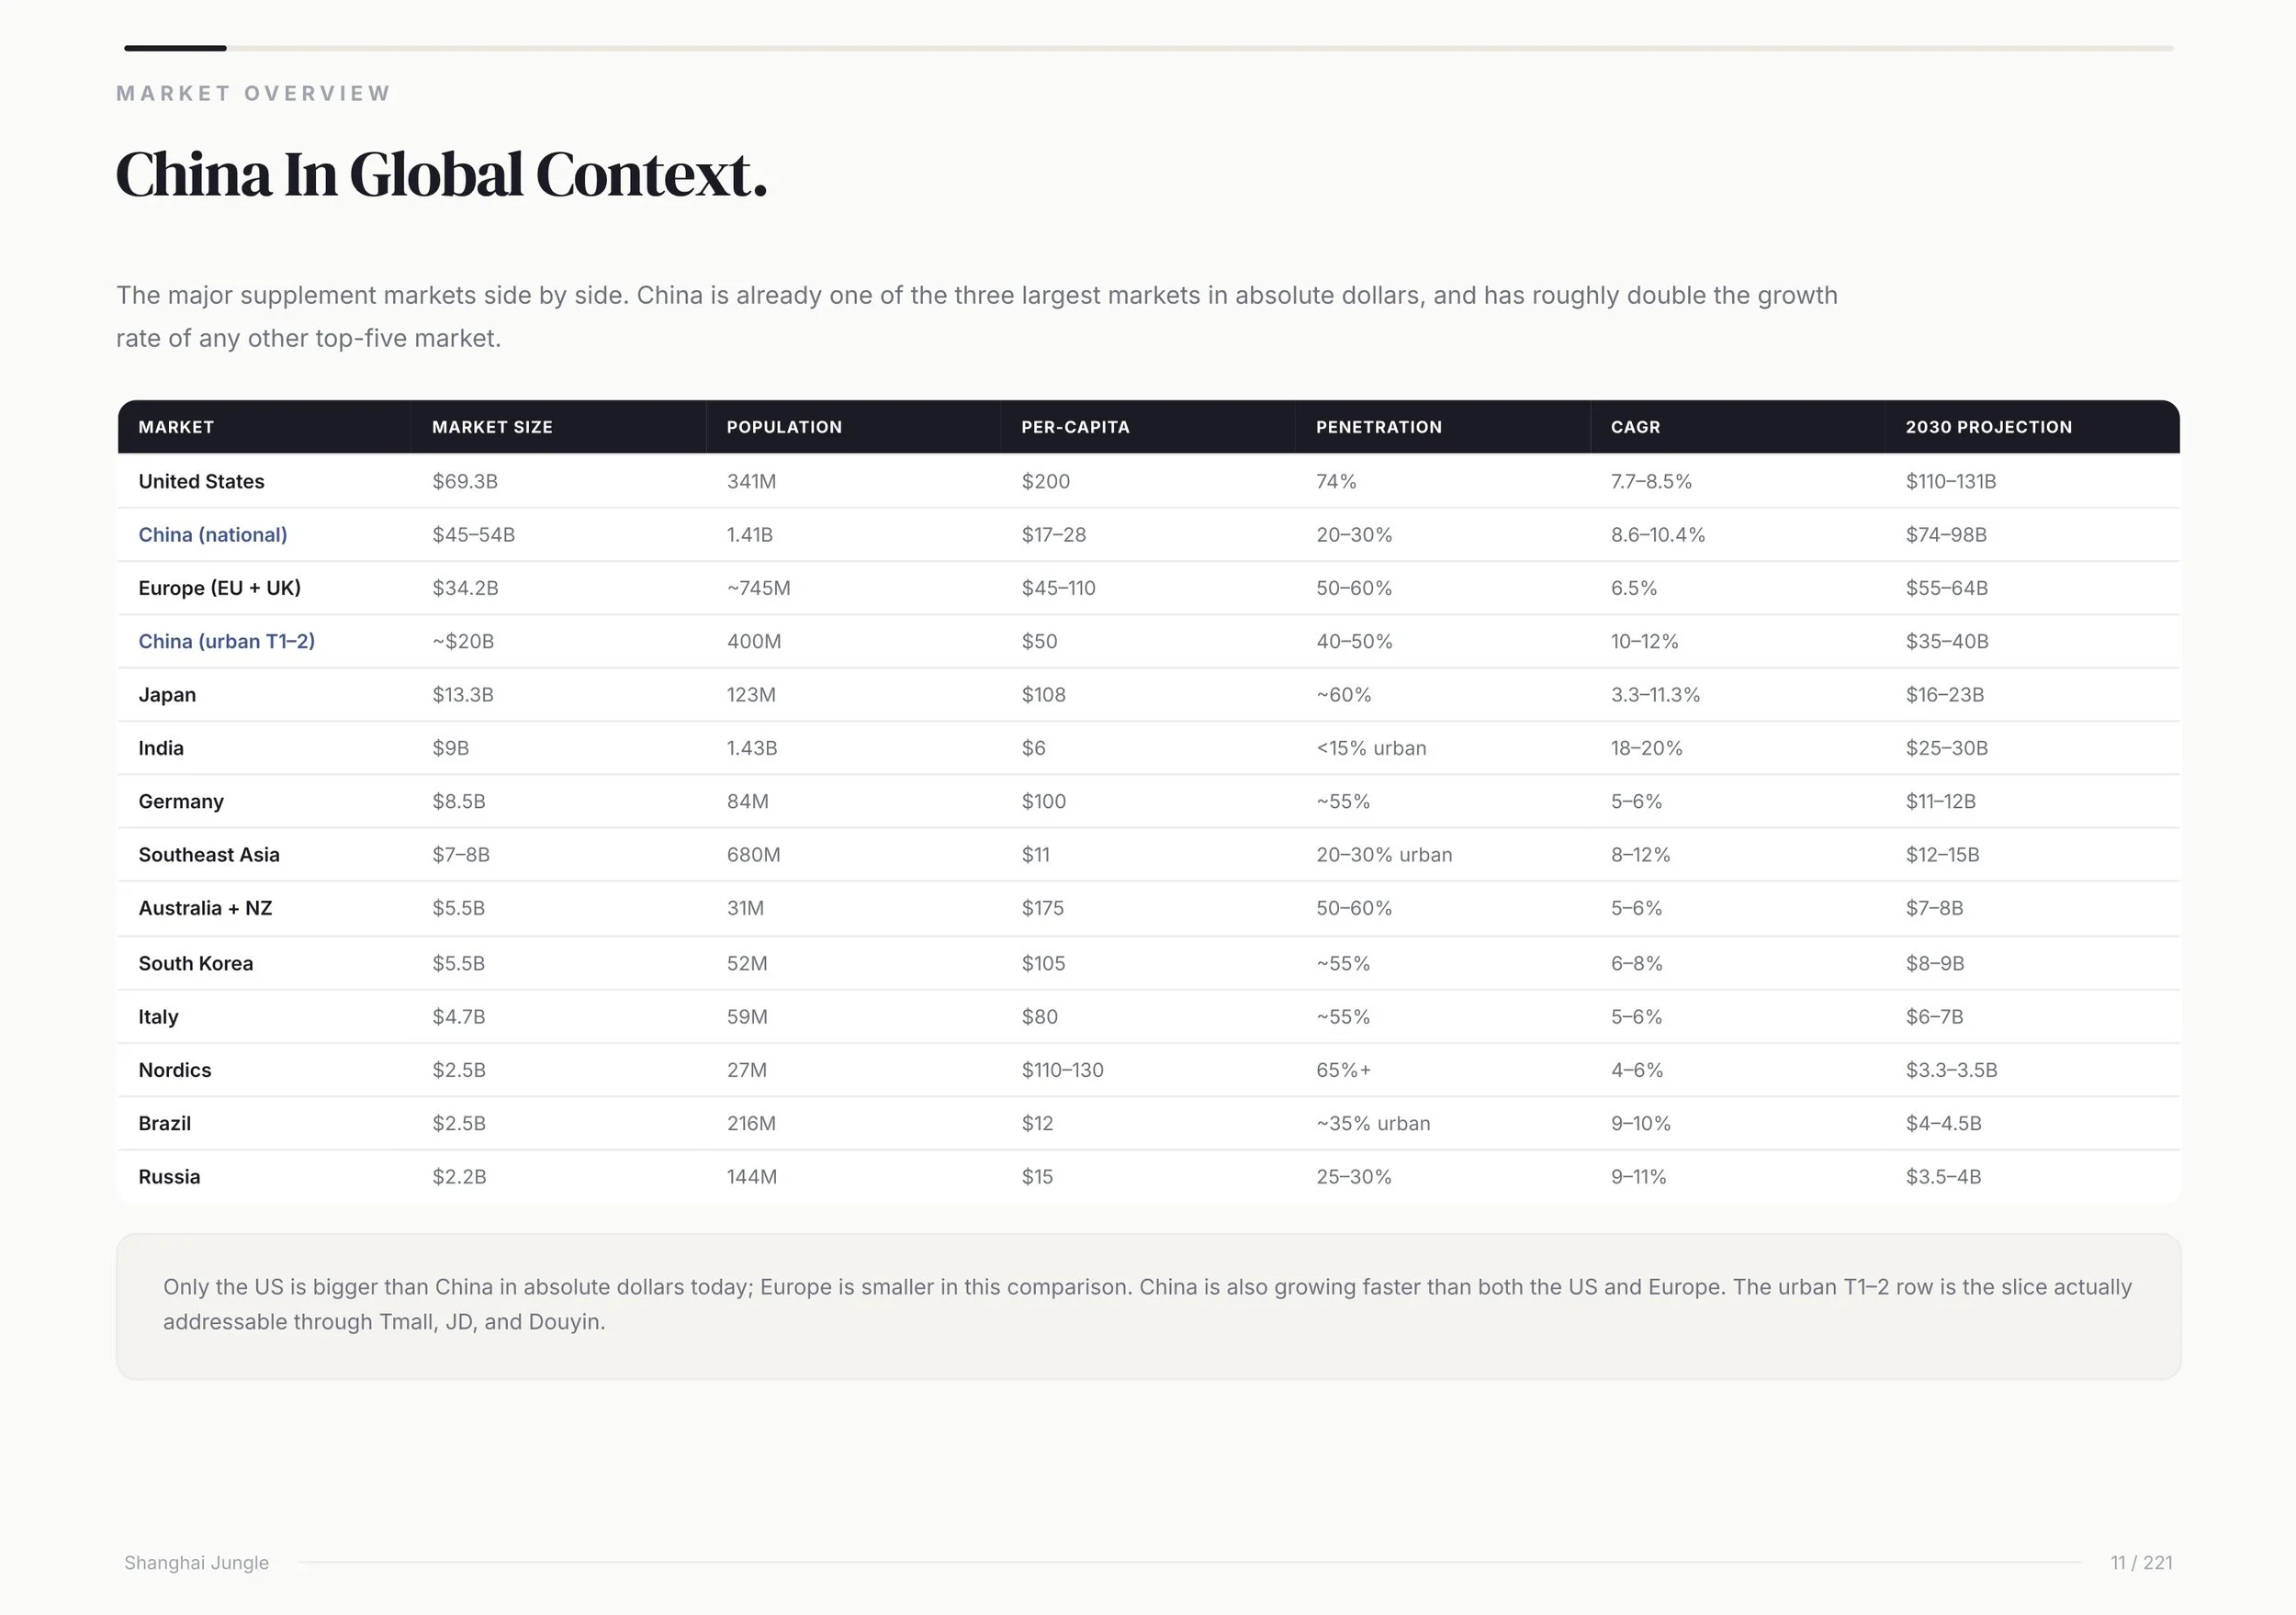Click the Market Size column header
This screenshot has width=2296, height=1615.
492,427
